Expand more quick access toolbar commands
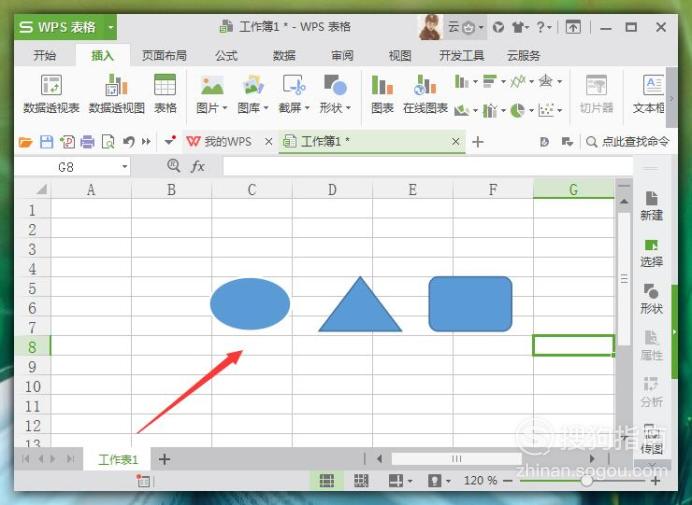692x505 pixels. 146,142
